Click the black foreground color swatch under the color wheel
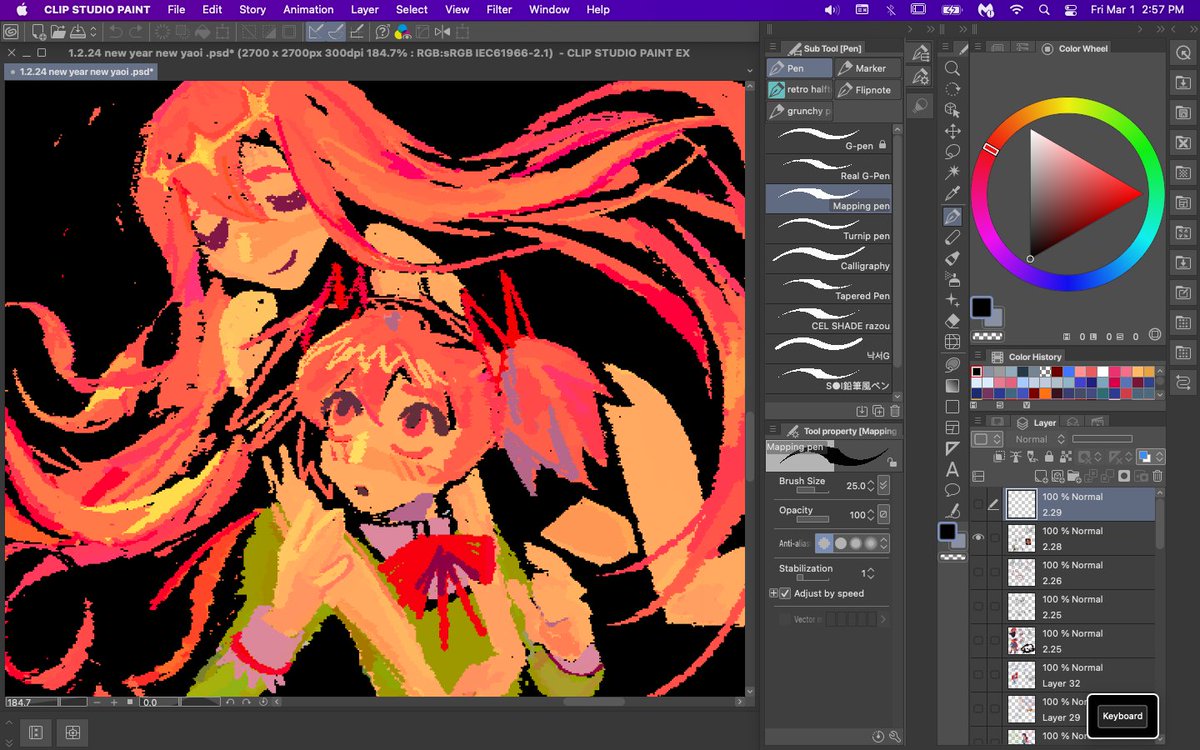The height and width of the screenshot is (750, 1200). pyautogui.click(x=982, y=307)
